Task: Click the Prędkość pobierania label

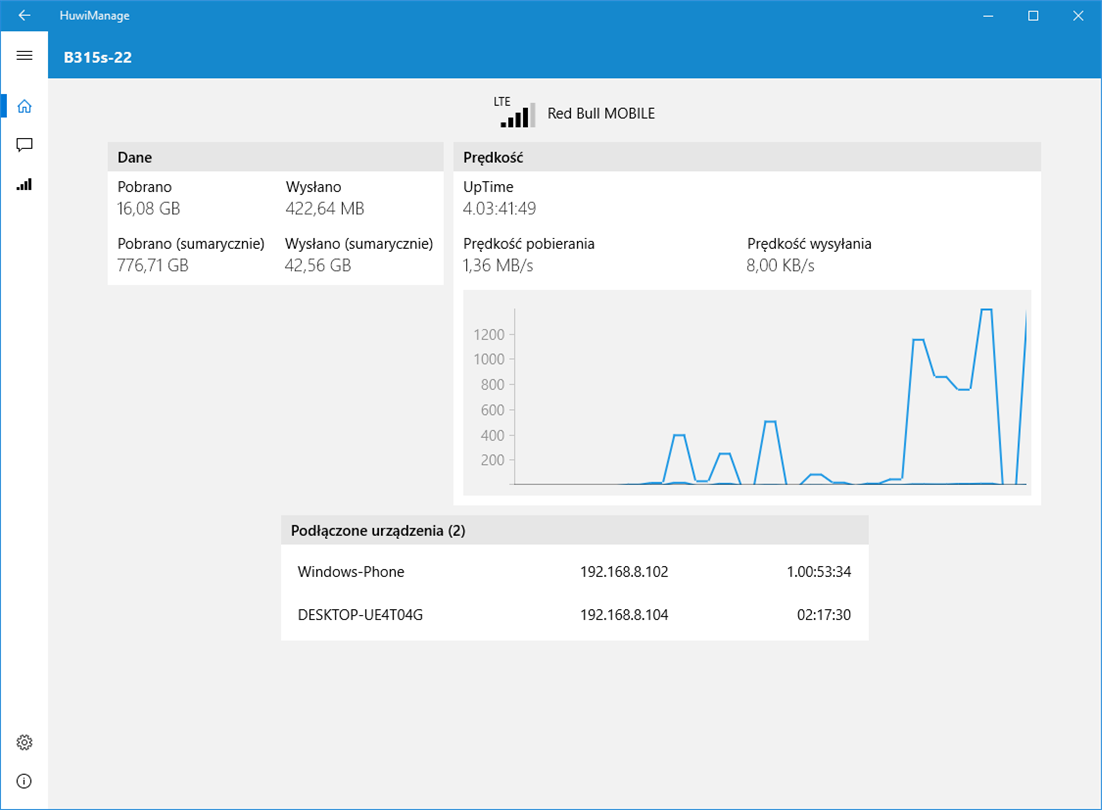Action: pos(529,244)
